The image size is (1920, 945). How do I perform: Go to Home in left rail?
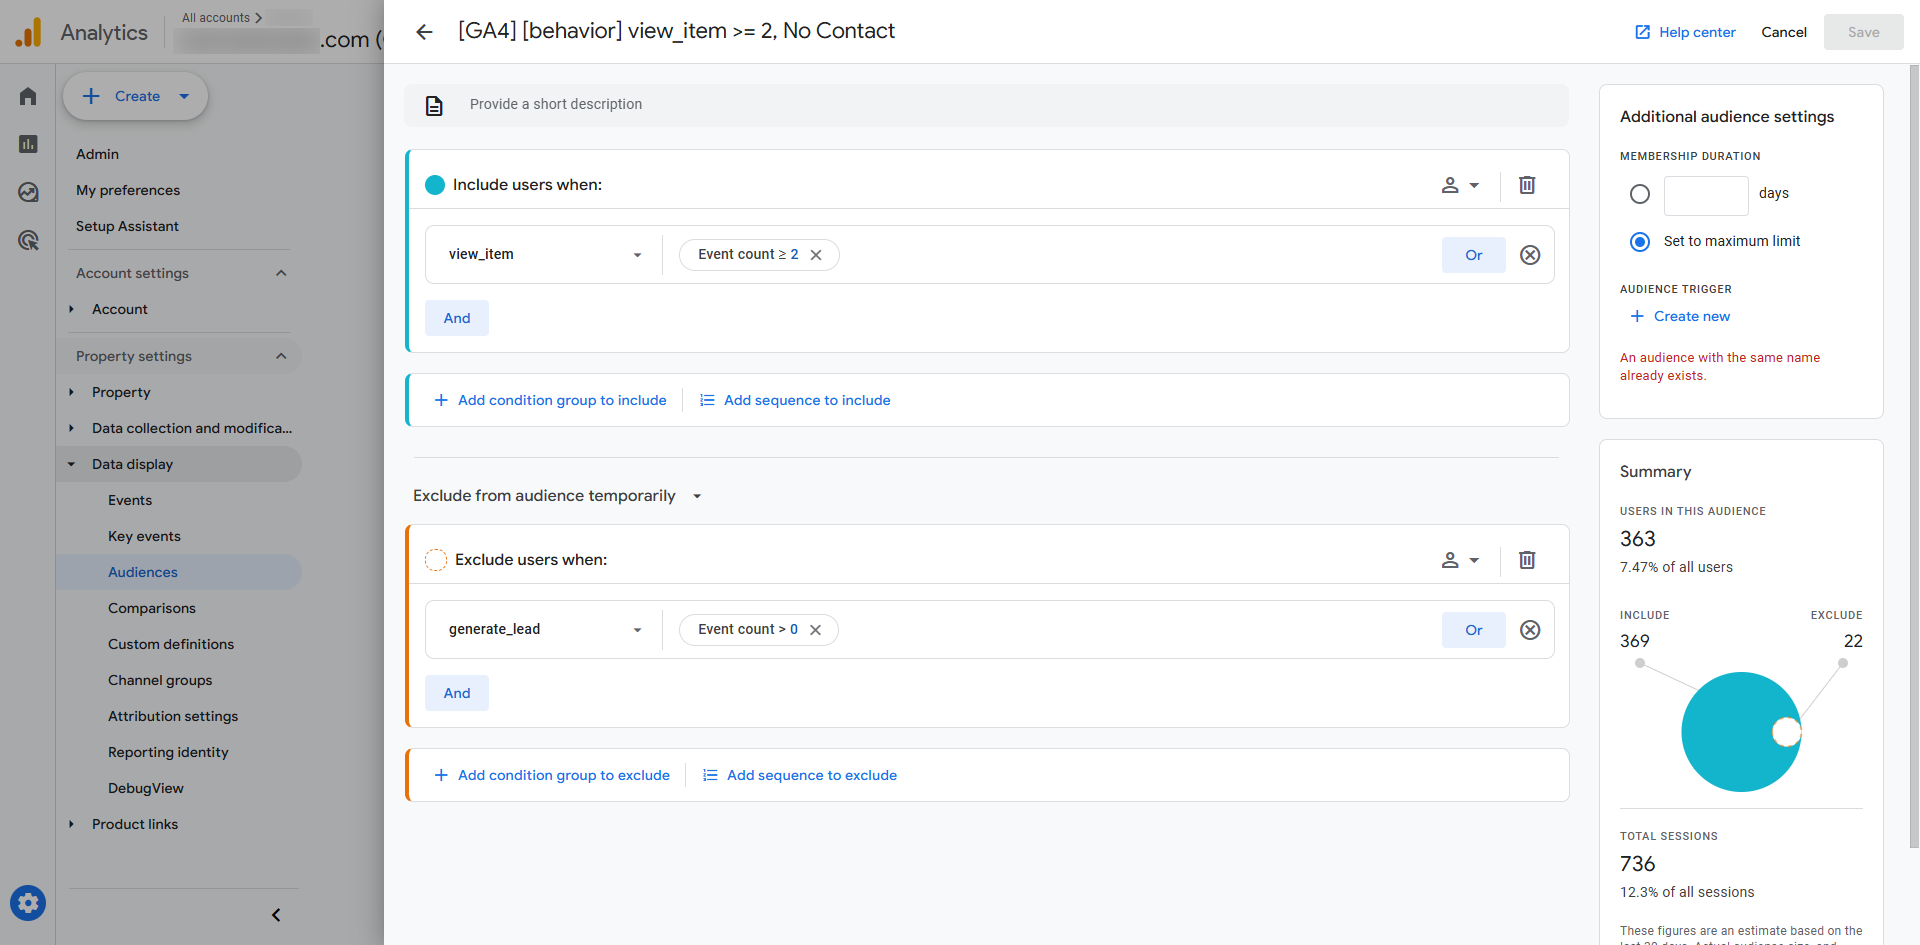[x=28, y=96]
